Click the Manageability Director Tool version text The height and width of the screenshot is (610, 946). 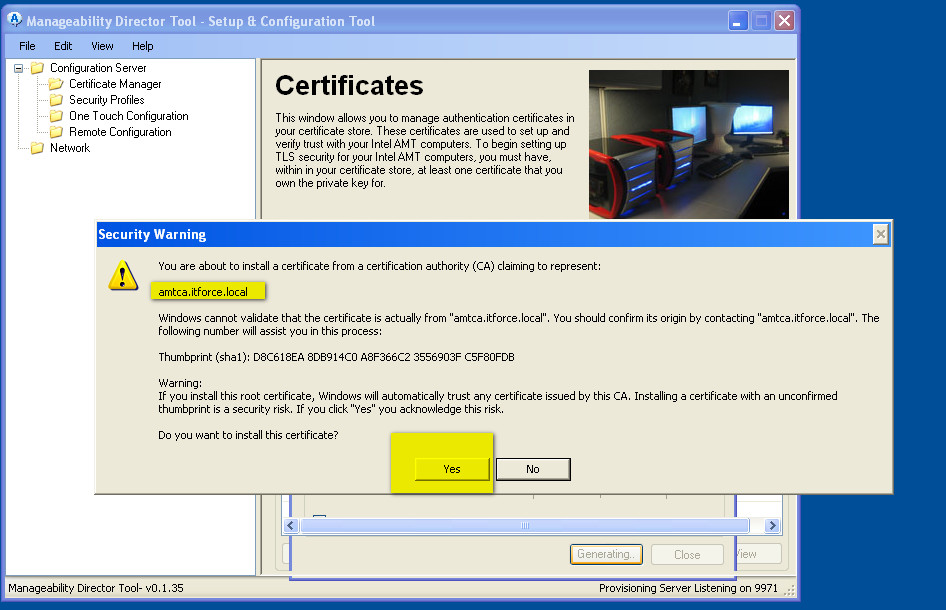click(x=96, y=588)
